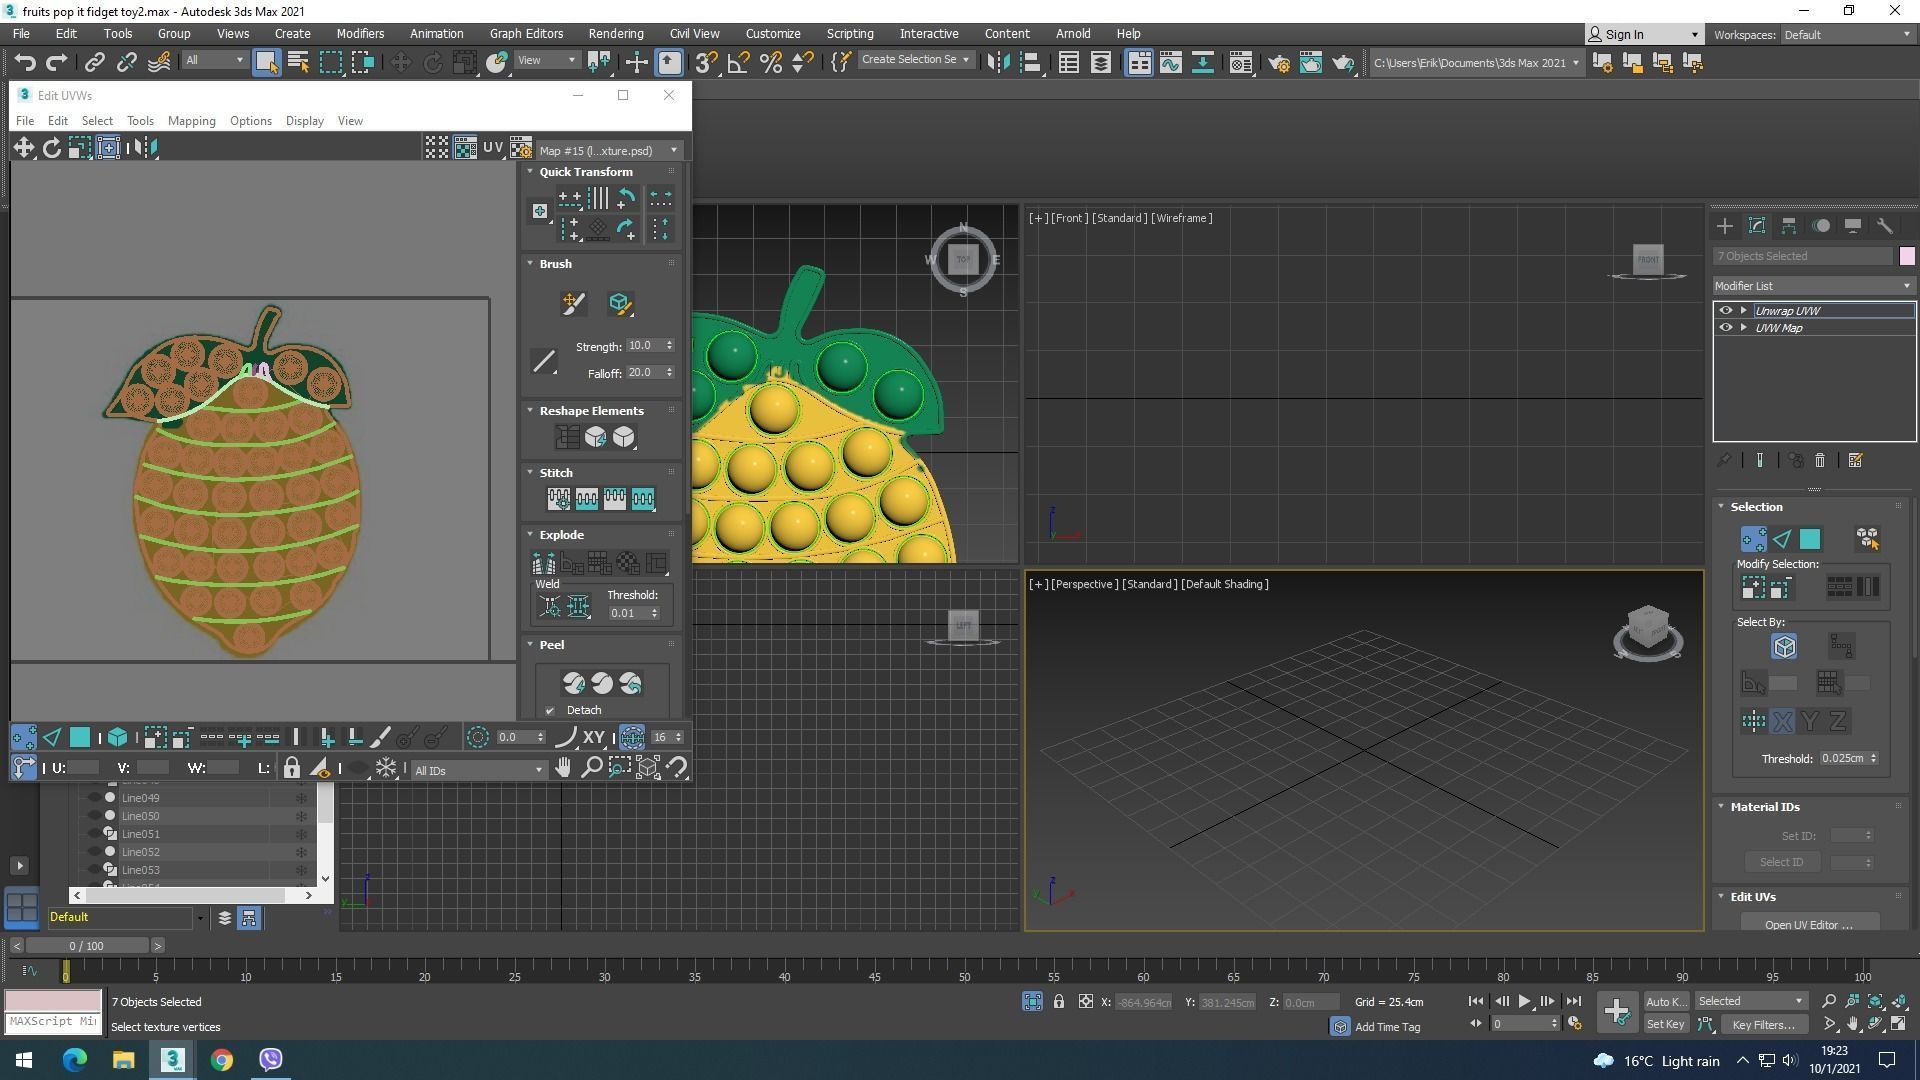Open the Rendering menu

(615, 33)
